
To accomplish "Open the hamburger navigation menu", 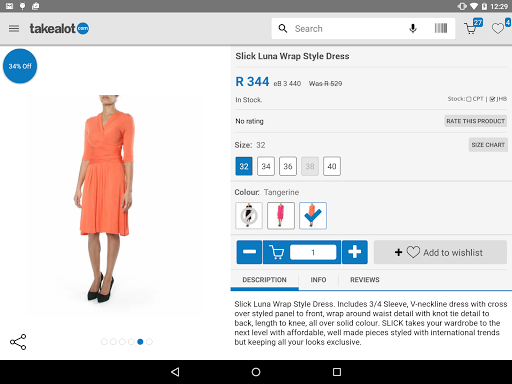I will tap(14, 29).
